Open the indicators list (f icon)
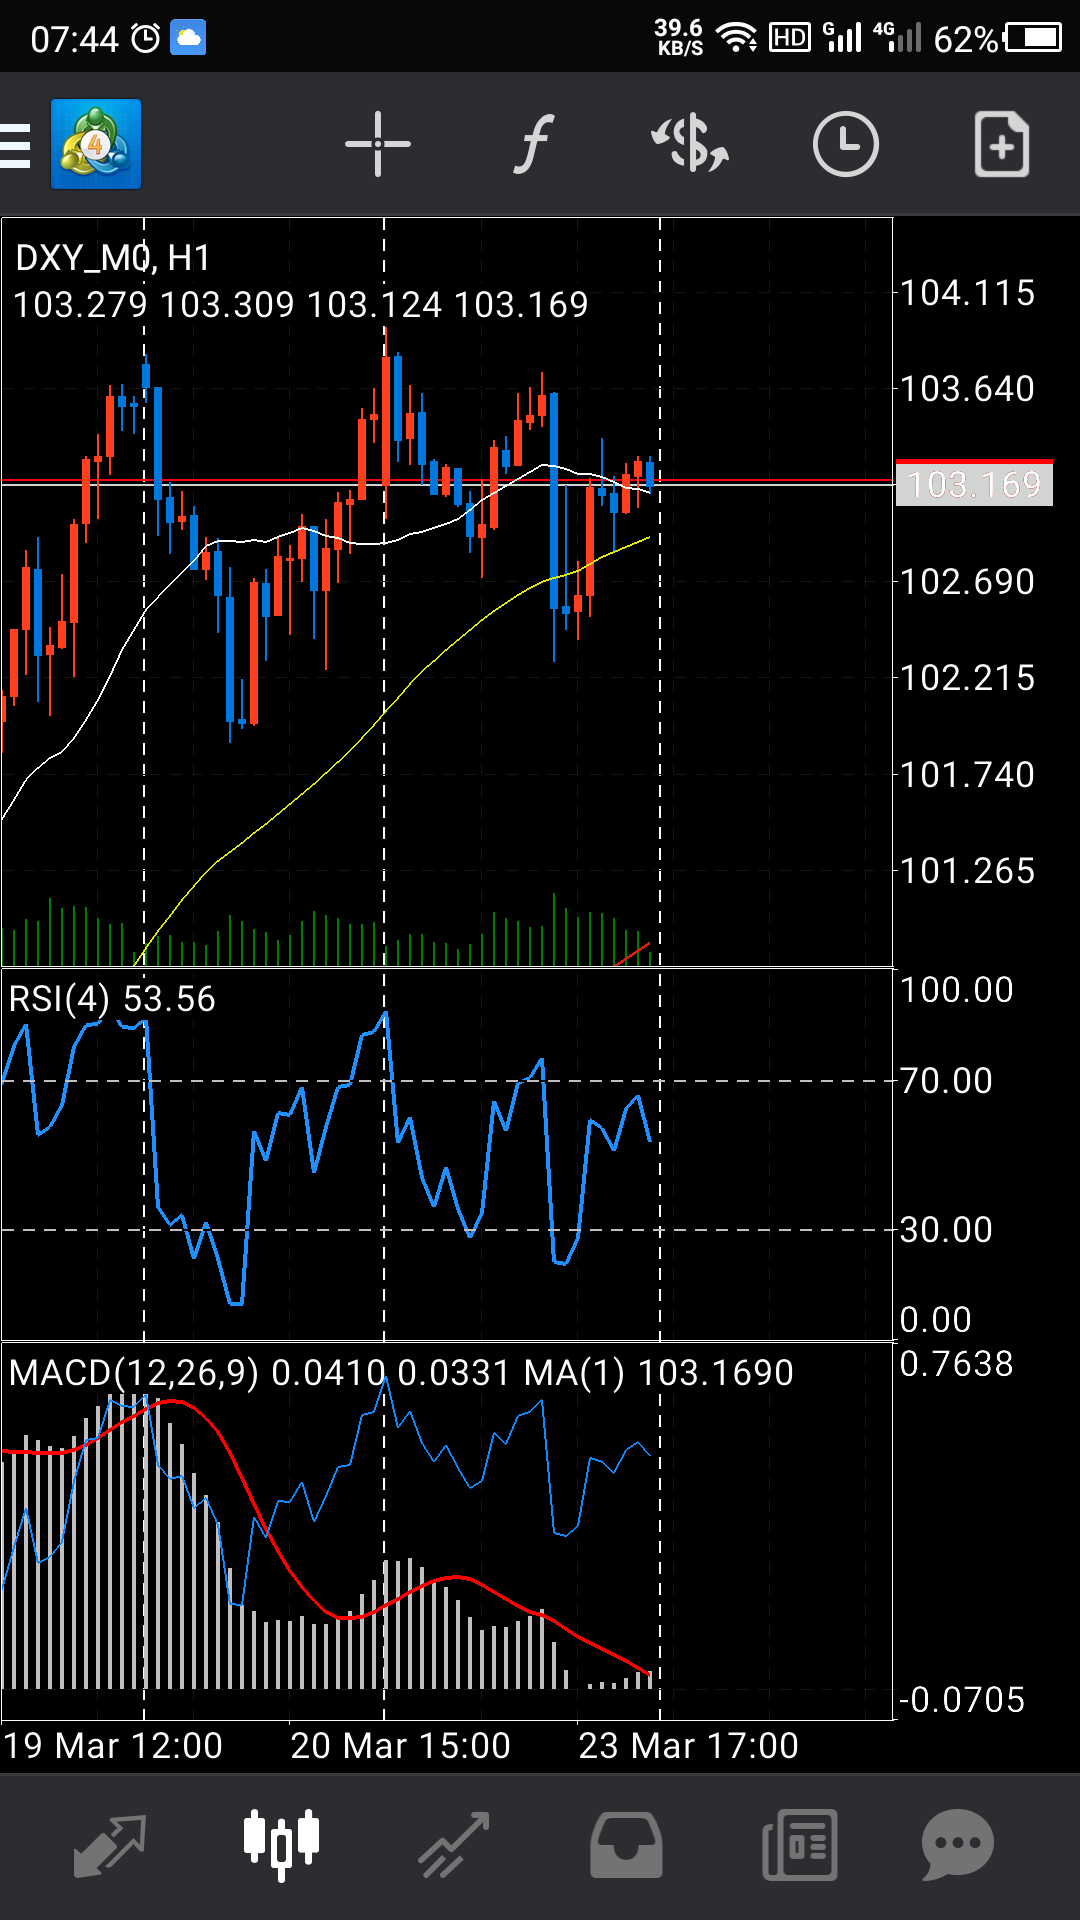The image size is (1080, 1920). (534, 144)
